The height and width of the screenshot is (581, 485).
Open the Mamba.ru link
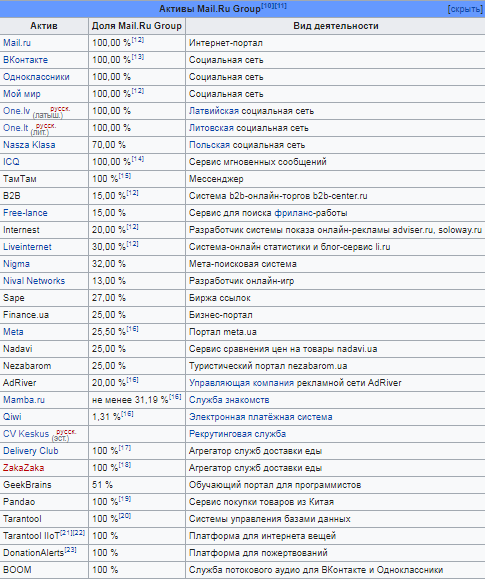click(24, 400)
